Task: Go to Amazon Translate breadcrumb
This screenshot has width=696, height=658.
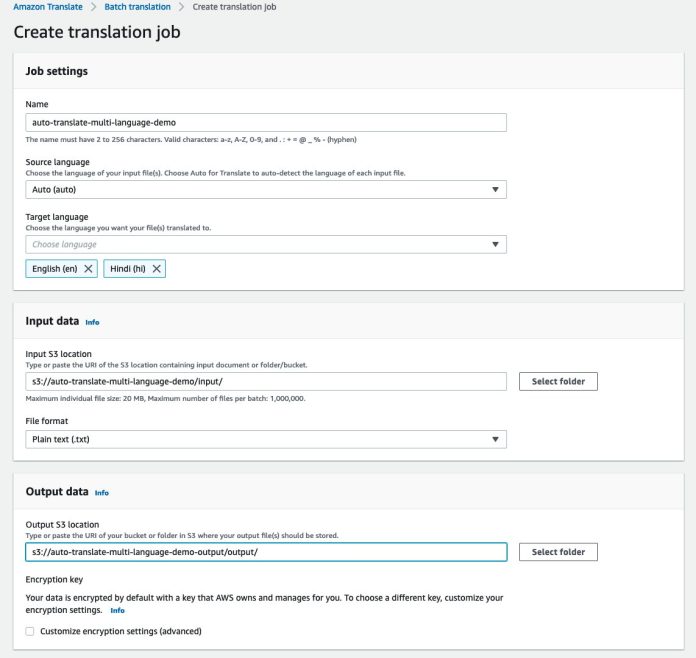Action: (48, 7)
